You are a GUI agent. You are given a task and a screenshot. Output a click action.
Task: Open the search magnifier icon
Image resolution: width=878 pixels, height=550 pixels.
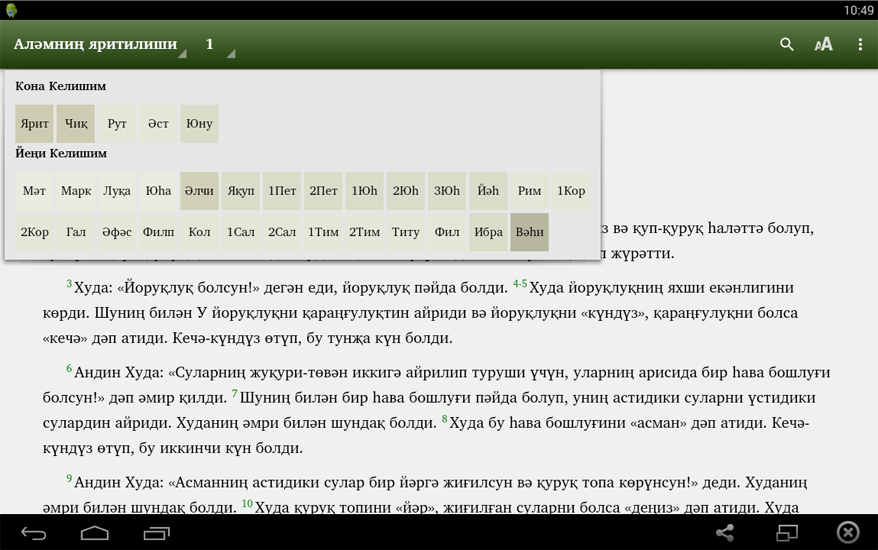pyautogui.click(x=787, y=44)
